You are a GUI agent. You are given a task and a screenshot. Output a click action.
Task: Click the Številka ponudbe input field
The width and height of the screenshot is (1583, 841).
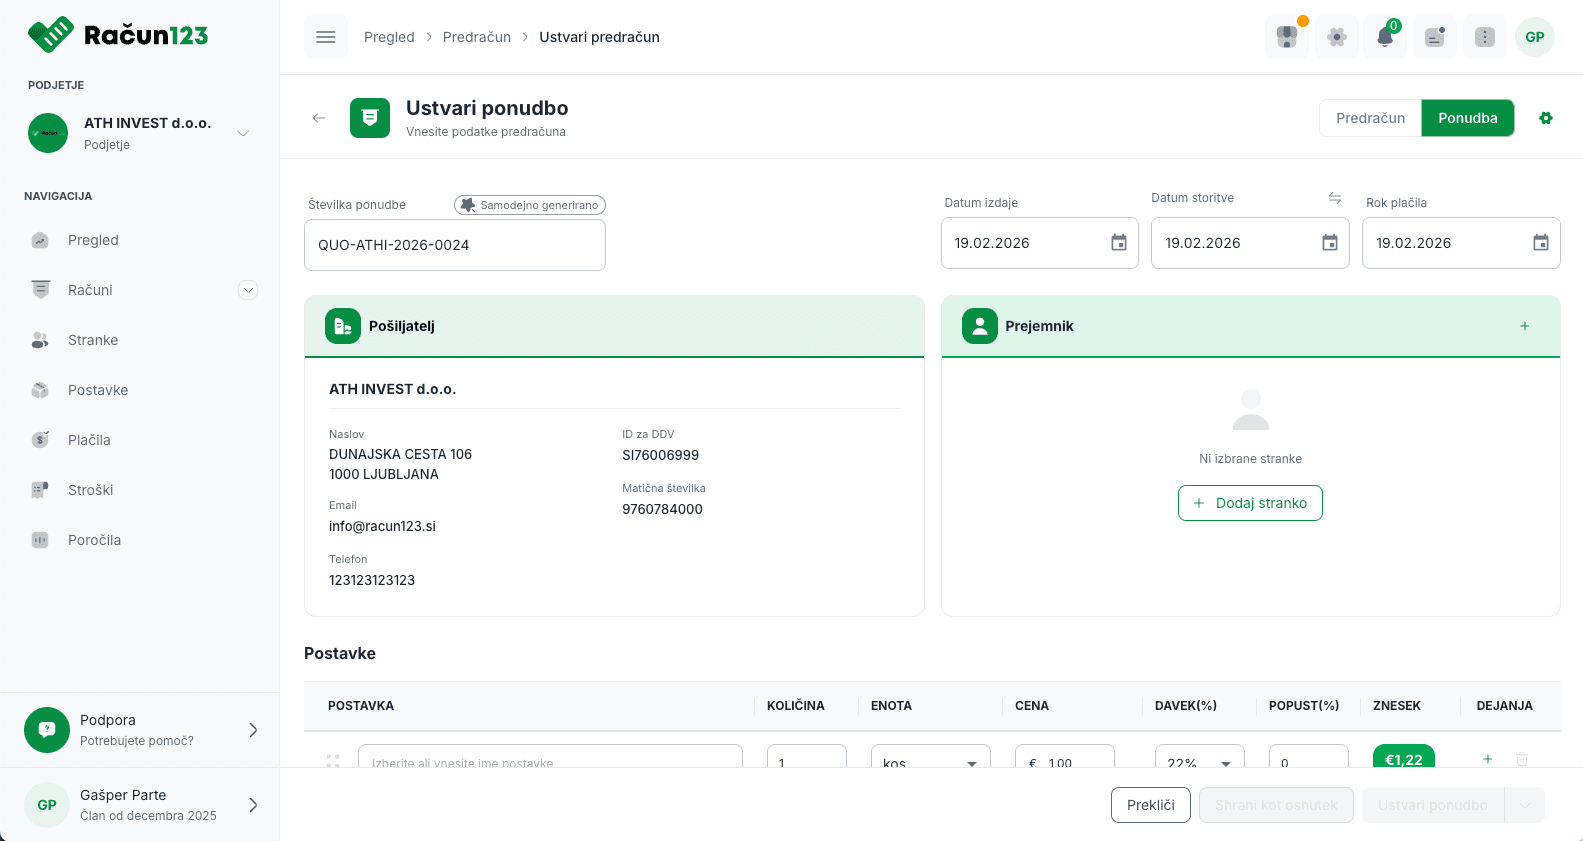click(454, 245)
